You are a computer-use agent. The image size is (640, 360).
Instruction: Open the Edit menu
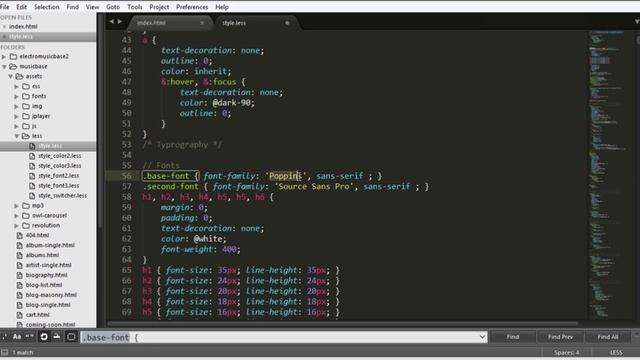(22, 7)
